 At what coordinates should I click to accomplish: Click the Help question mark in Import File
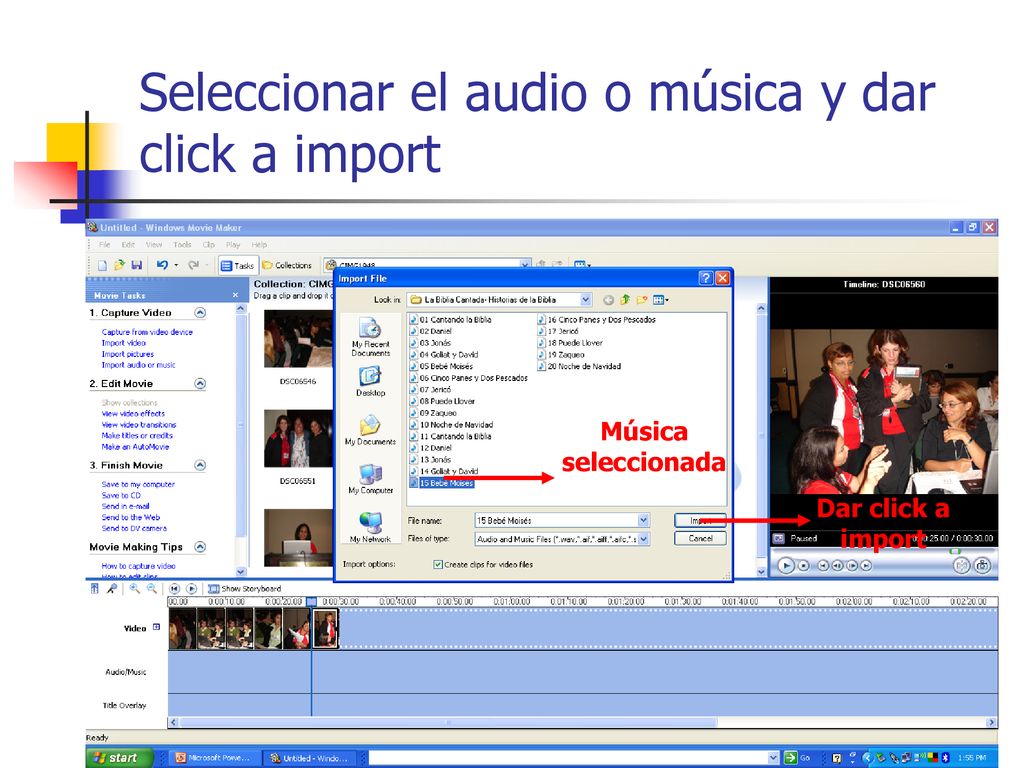pyautogui.click(x=705, y=278)
